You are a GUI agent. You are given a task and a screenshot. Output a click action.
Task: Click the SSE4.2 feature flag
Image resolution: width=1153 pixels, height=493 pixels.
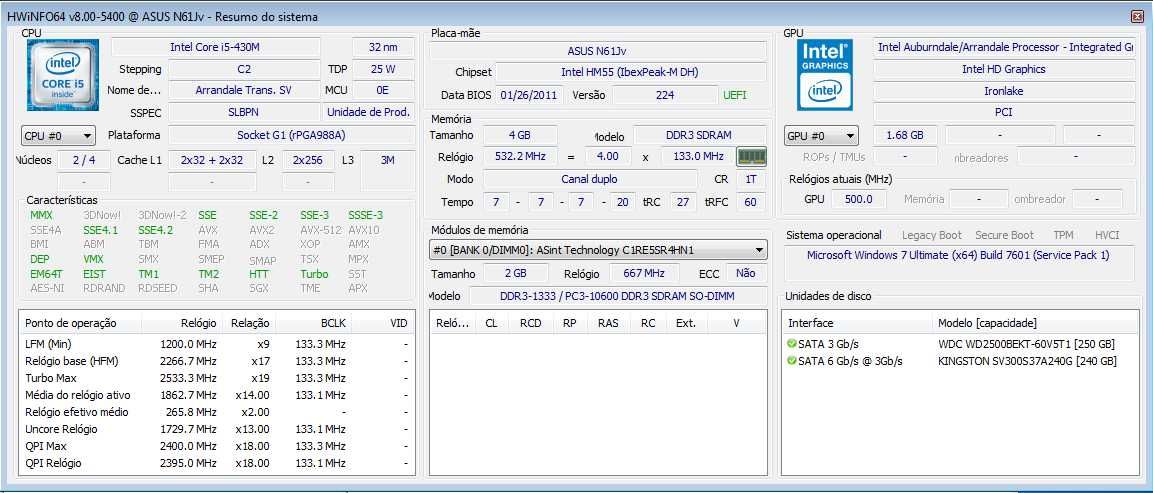154,230
